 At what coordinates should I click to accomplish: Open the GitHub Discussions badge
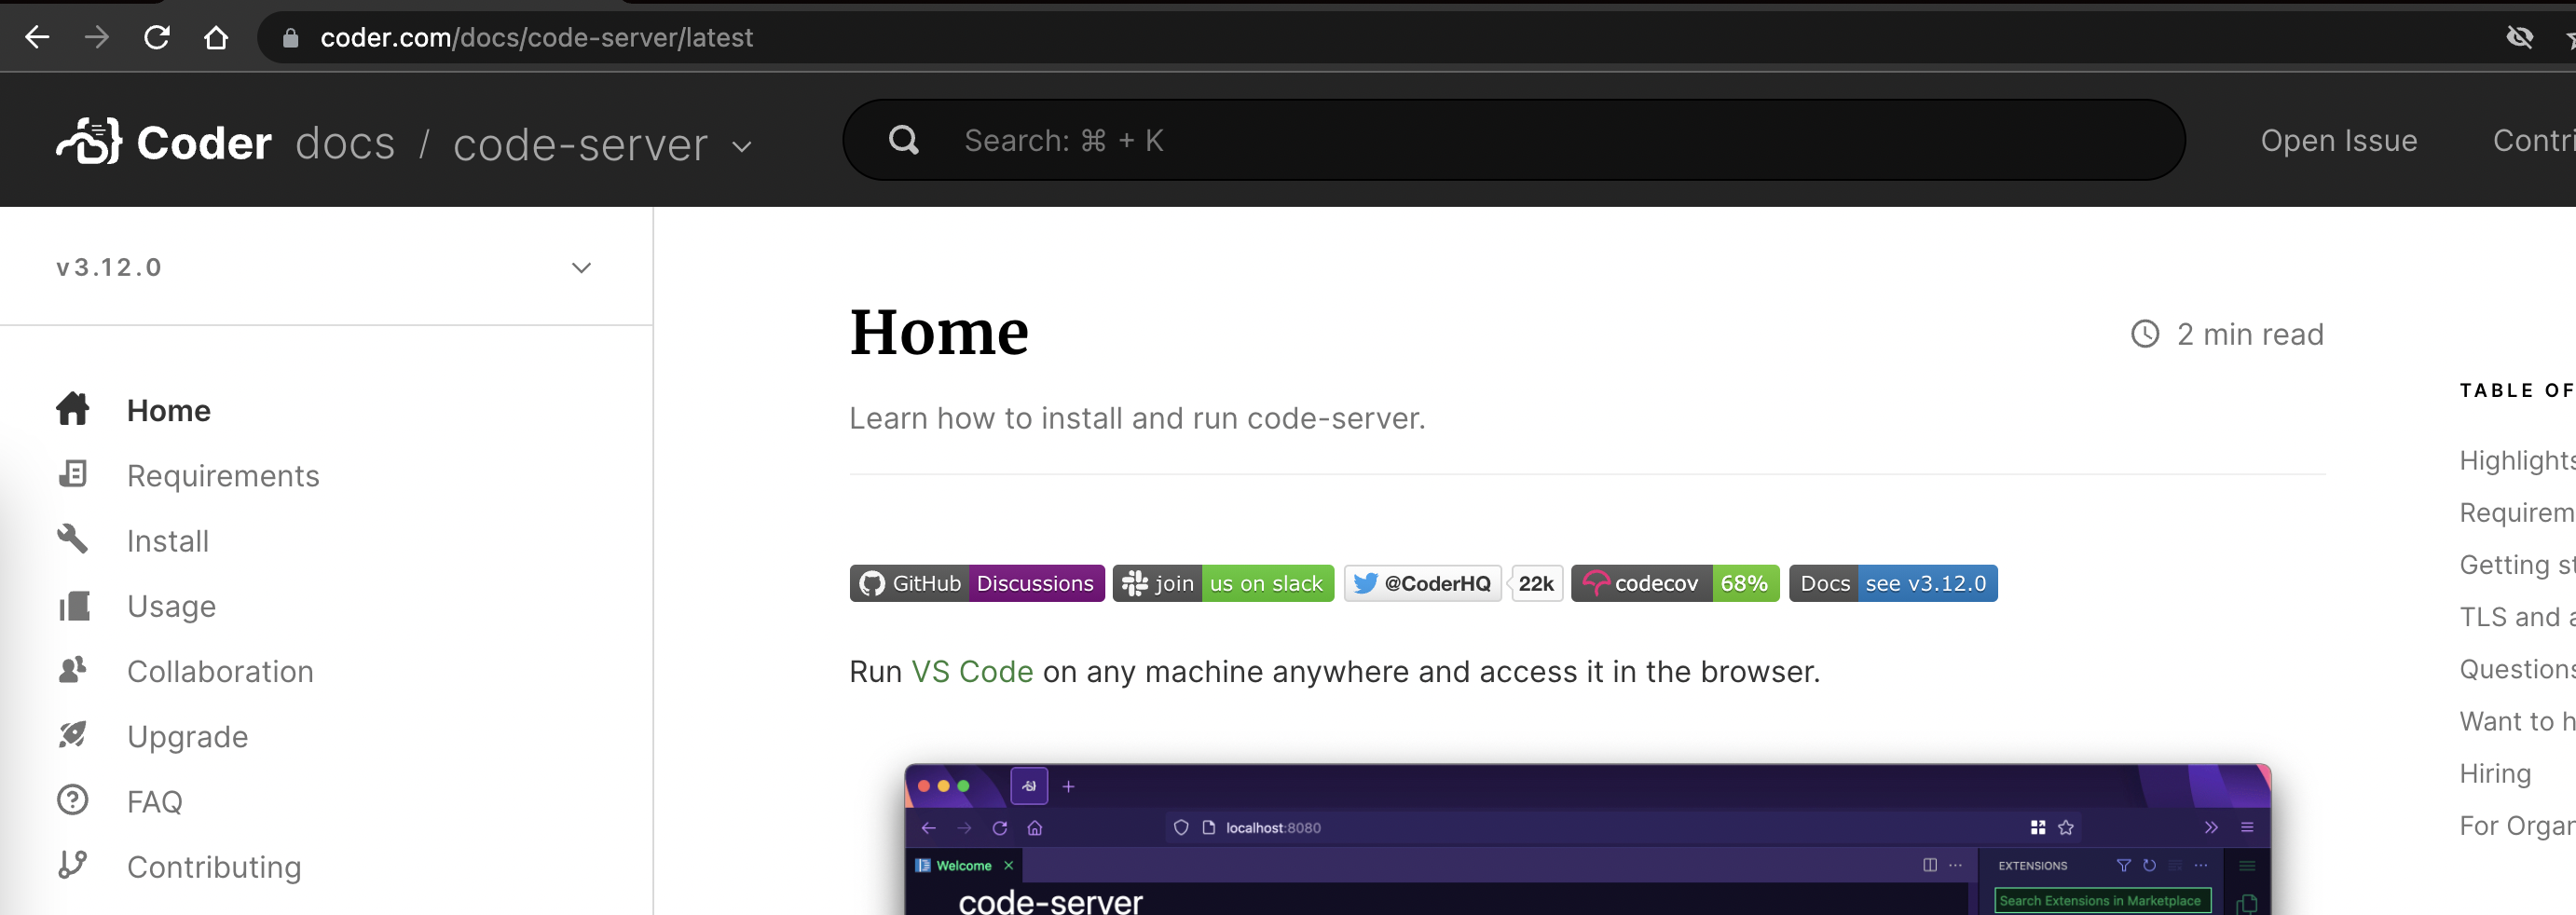click(x=977, y=583)
